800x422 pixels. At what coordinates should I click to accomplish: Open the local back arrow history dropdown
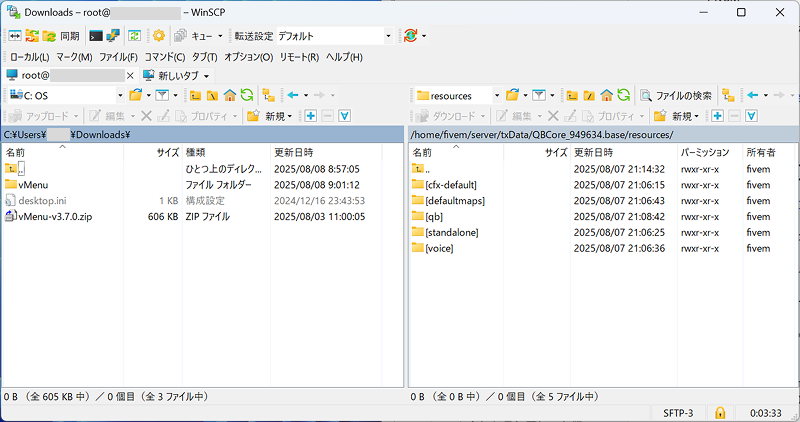pyautogui.click(x=306, y=95)
